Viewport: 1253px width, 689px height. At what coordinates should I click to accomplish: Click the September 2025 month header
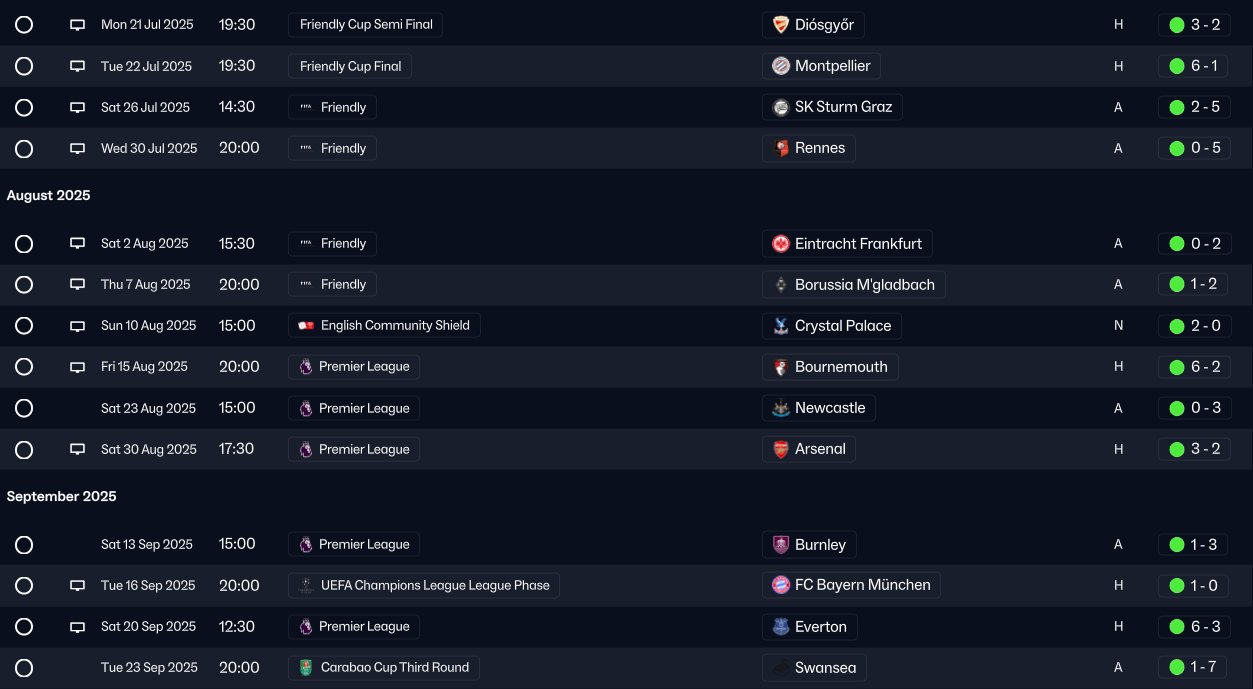(61, 497)
